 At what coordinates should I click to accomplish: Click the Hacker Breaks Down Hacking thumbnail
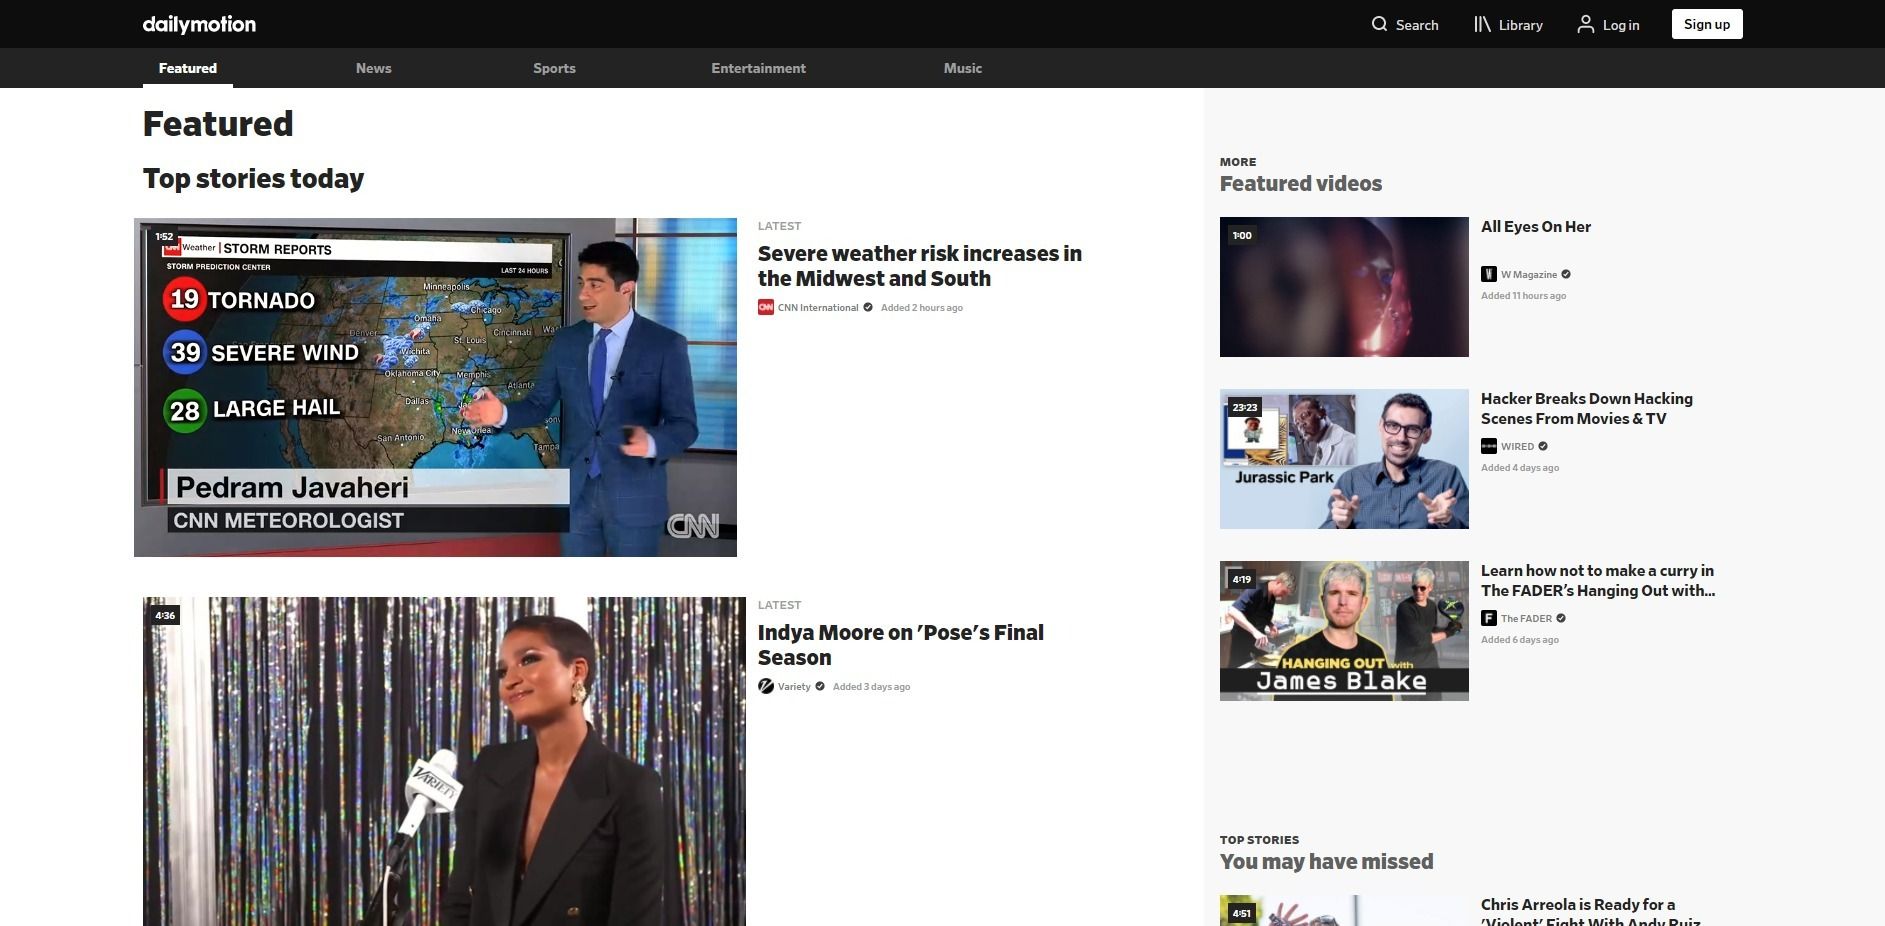(1344, 459)
